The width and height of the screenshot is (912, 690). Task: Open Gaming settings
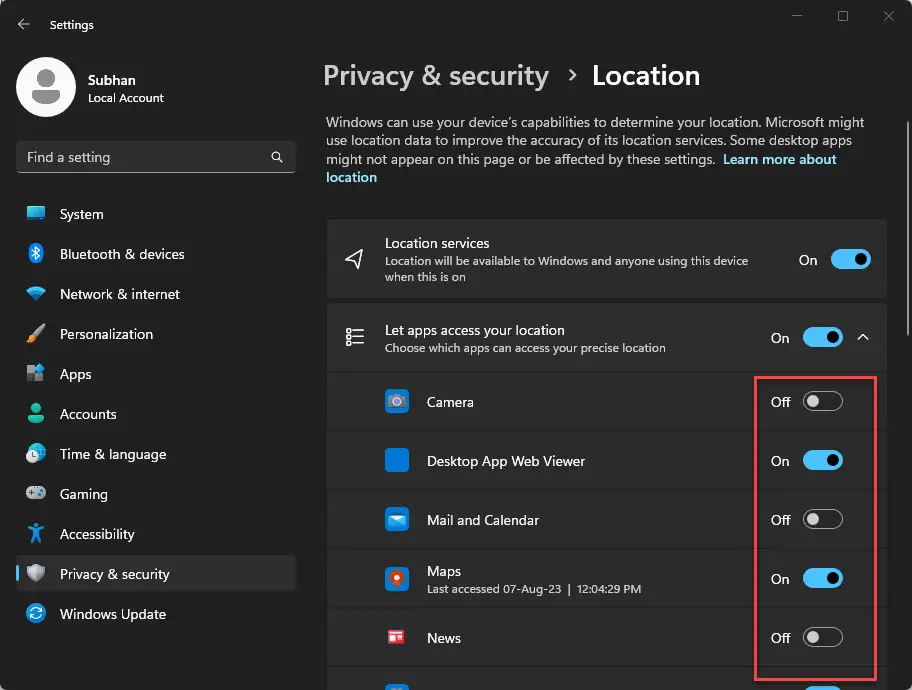point(156,494)
